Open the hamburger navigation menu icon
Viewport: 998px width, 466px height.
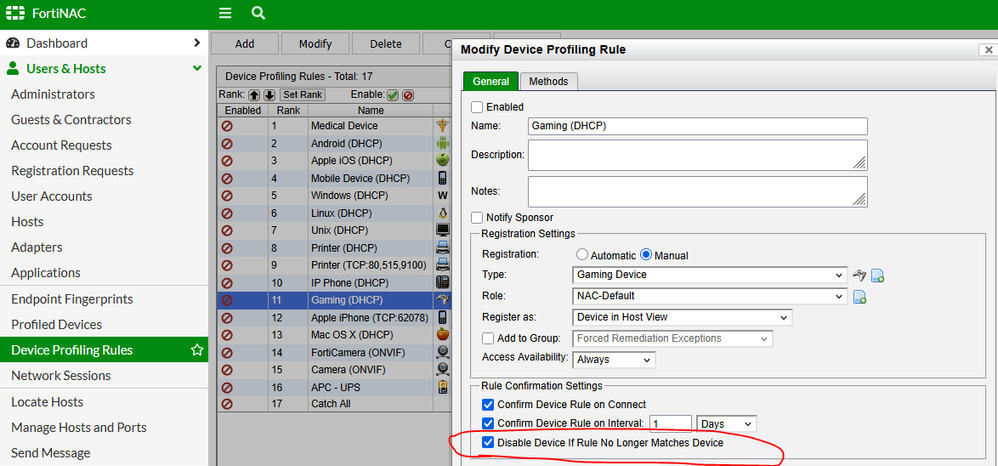coord(225,13)
